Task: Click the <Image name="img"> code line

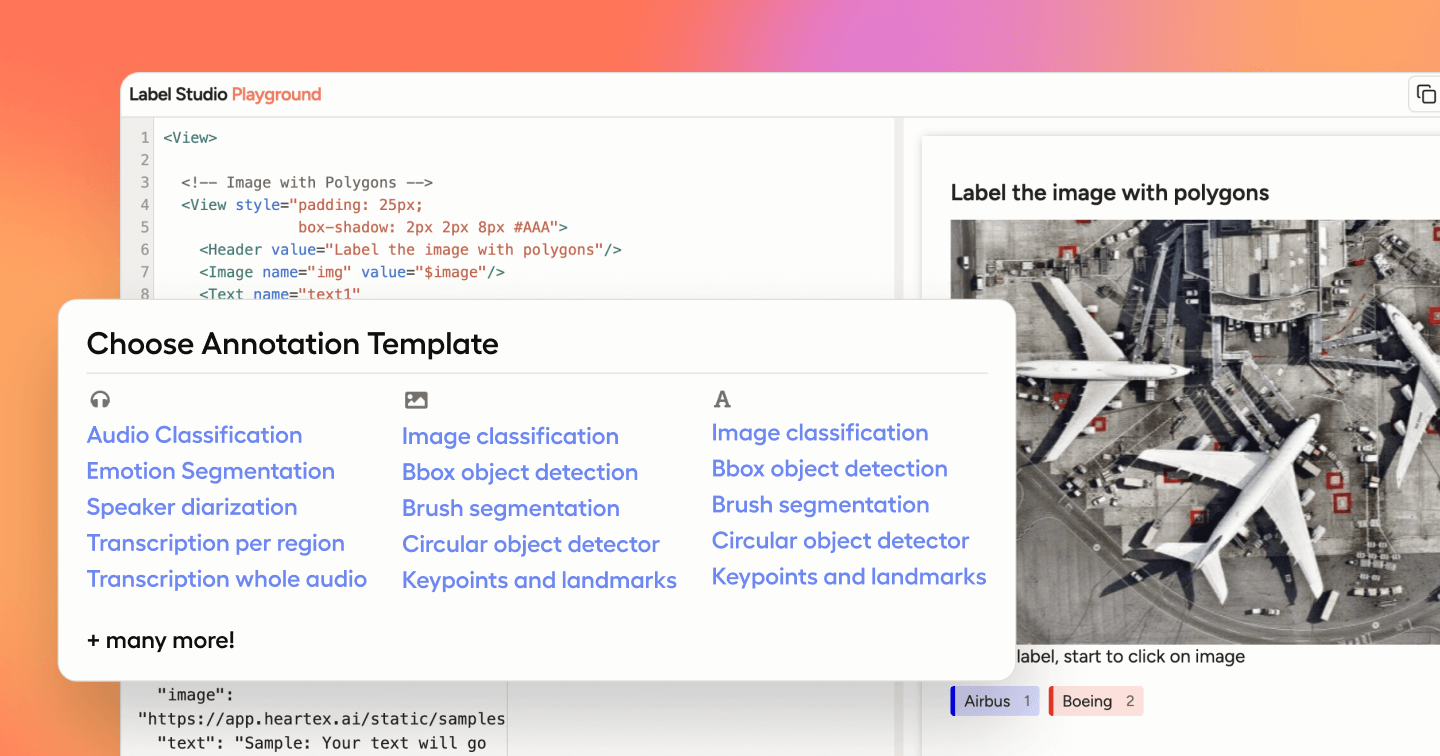Action: (x=352, y=272)
